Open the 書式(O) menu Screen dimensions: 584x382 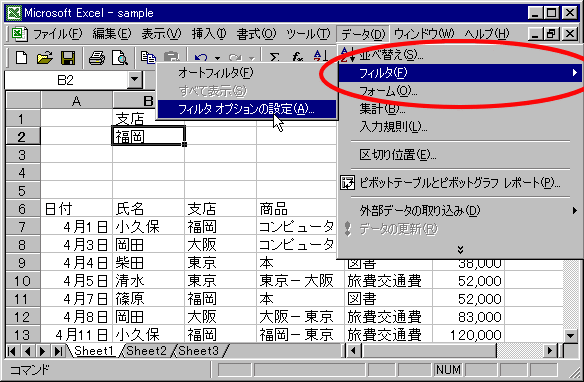(x=256, y=34)
